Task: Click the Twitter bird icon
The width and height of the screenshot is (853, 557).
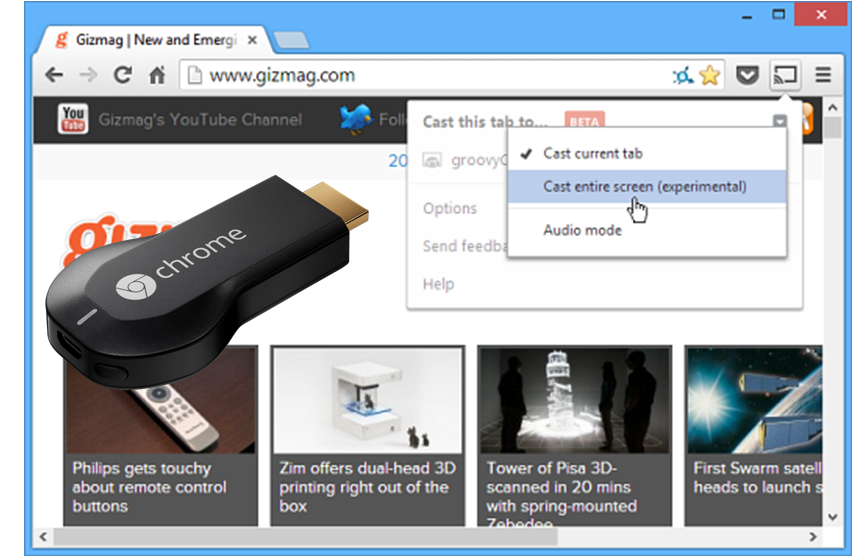Action: point(356,119)
